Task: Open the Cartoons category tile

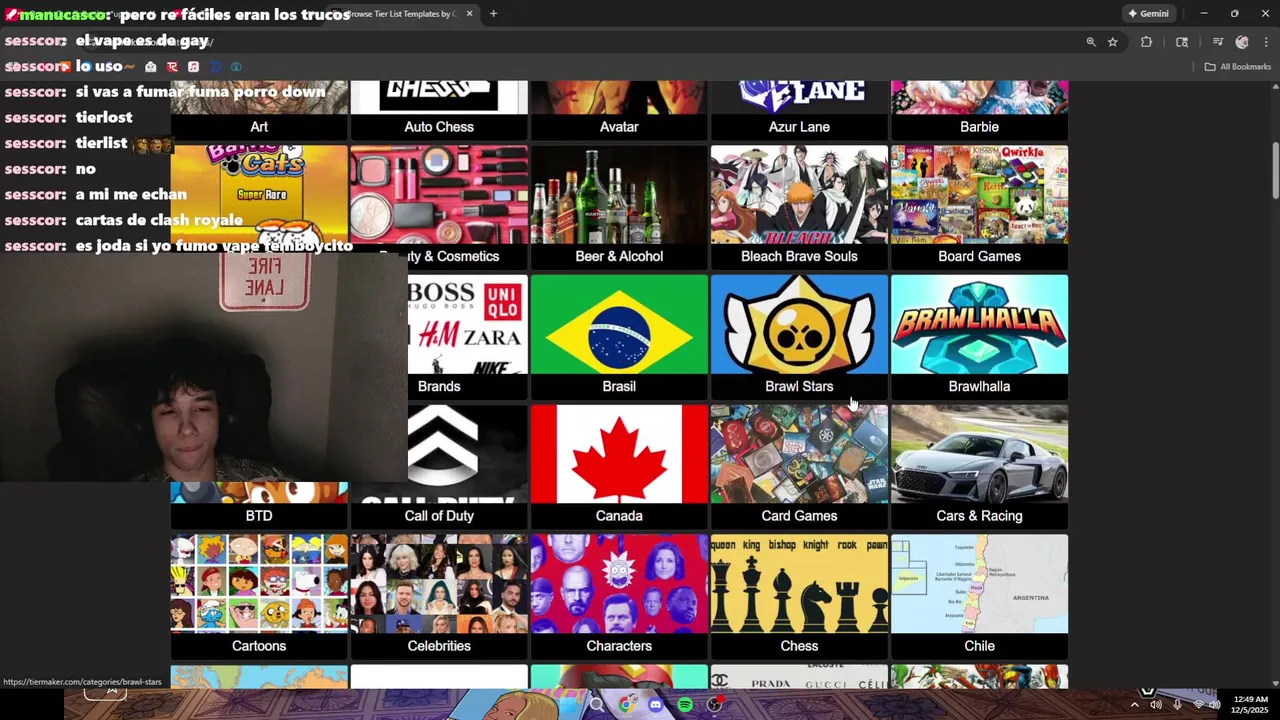Action: [259, 597]
